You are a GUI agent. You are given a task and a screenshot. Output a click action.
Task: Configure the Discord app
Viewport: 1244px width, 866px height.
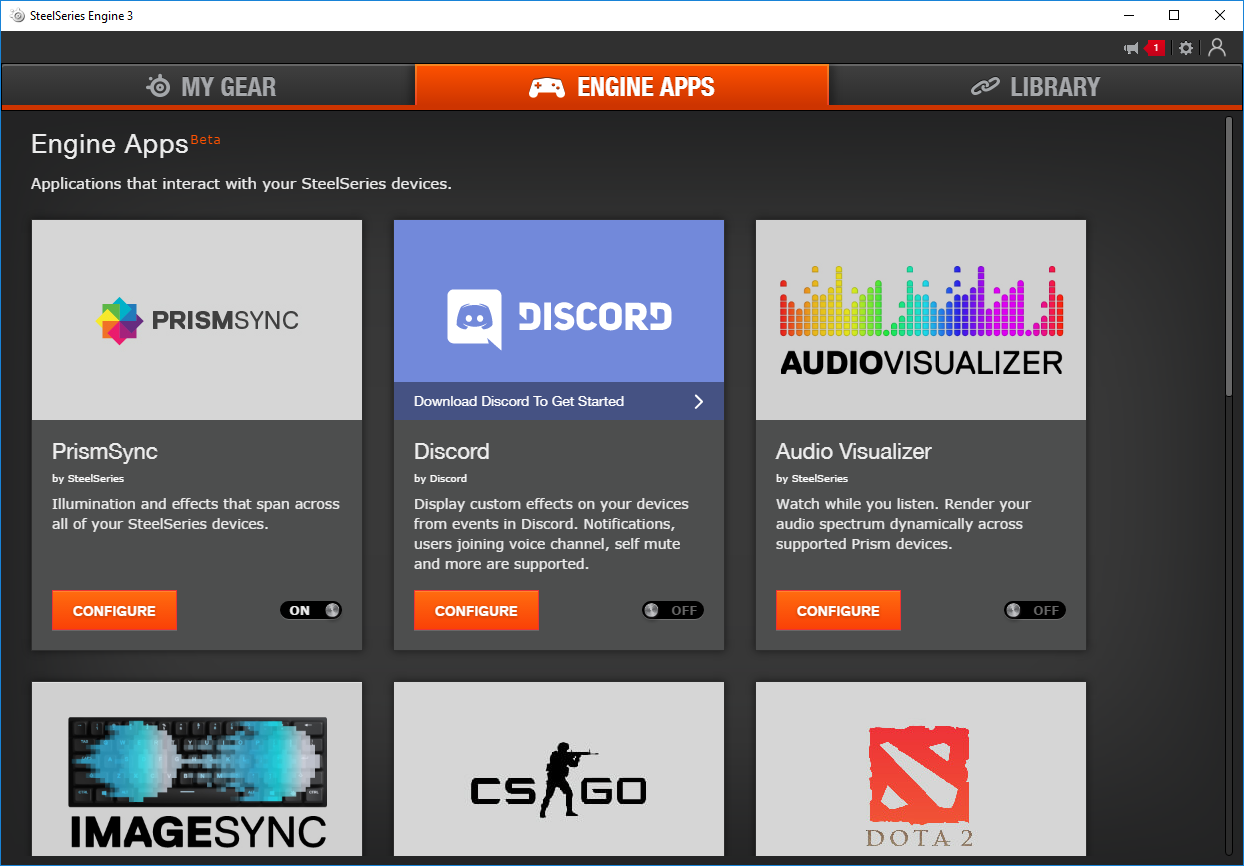476,610
